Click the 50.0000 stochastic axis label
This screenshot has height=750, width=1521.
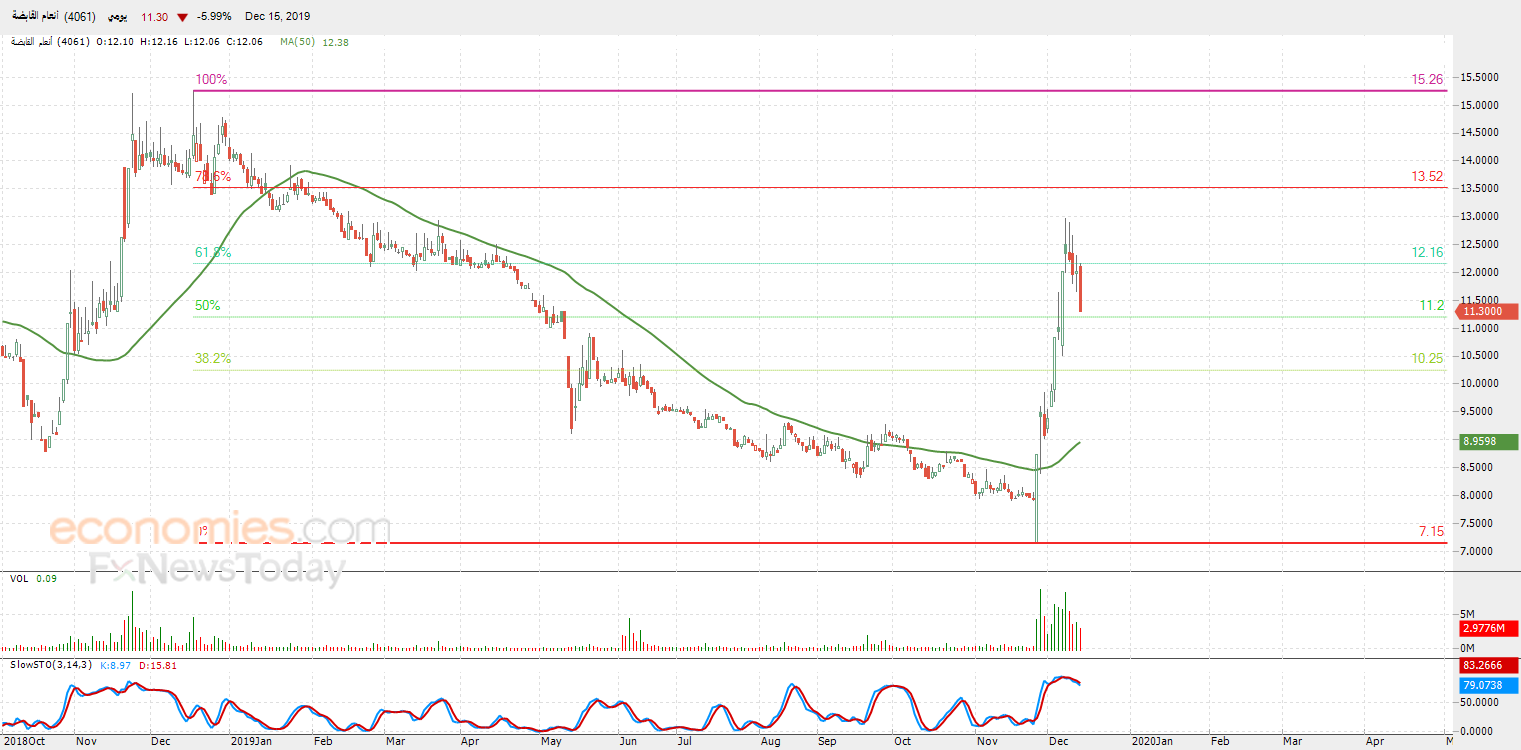1479,704
